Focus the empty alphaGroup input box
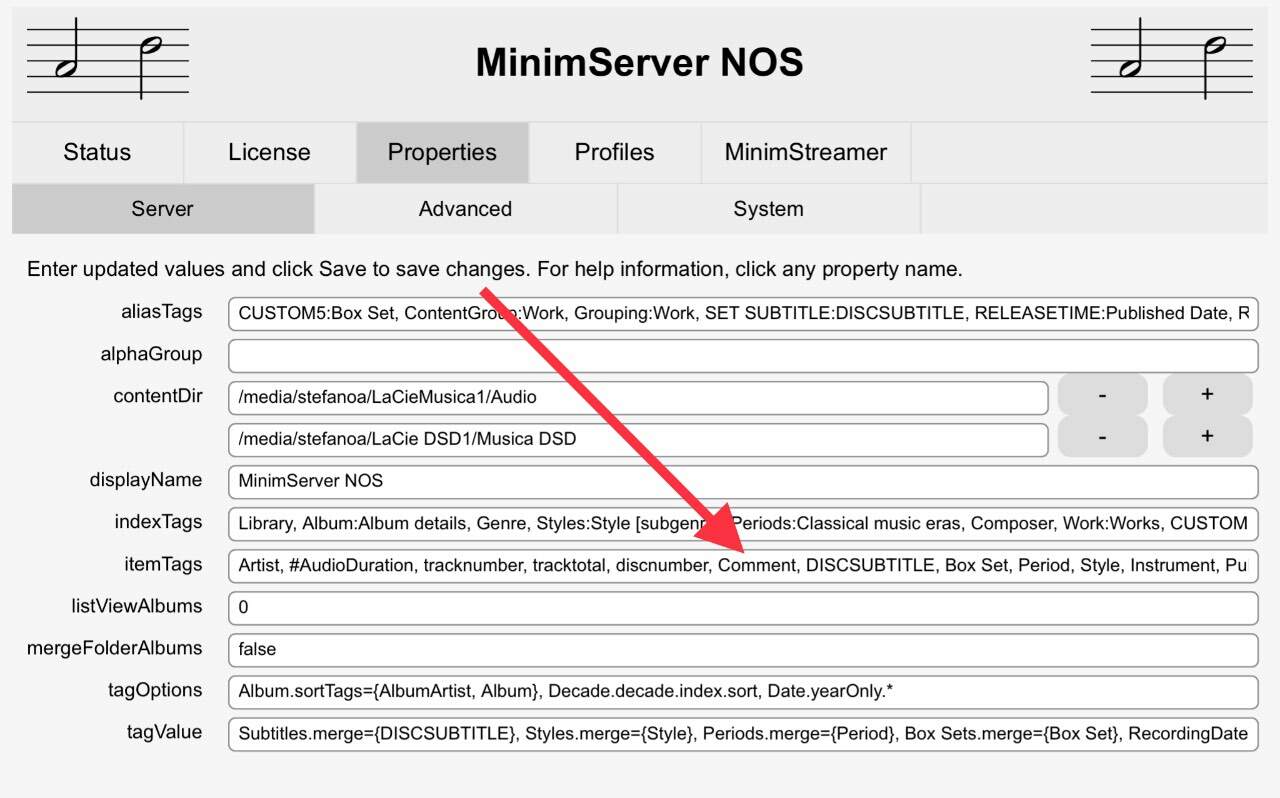 point(742,355)
